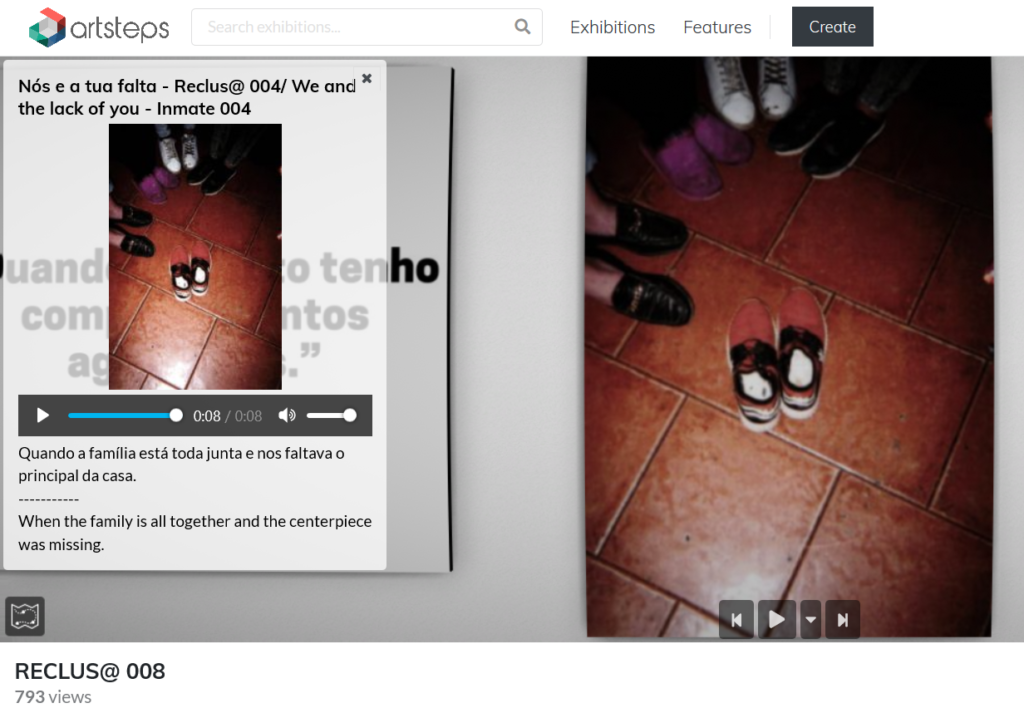Click the Portuguese caption 'Quando a família está toda junta'
Image resolution: width=1024 pixels, height=708 pixels.
coord(130,453)
